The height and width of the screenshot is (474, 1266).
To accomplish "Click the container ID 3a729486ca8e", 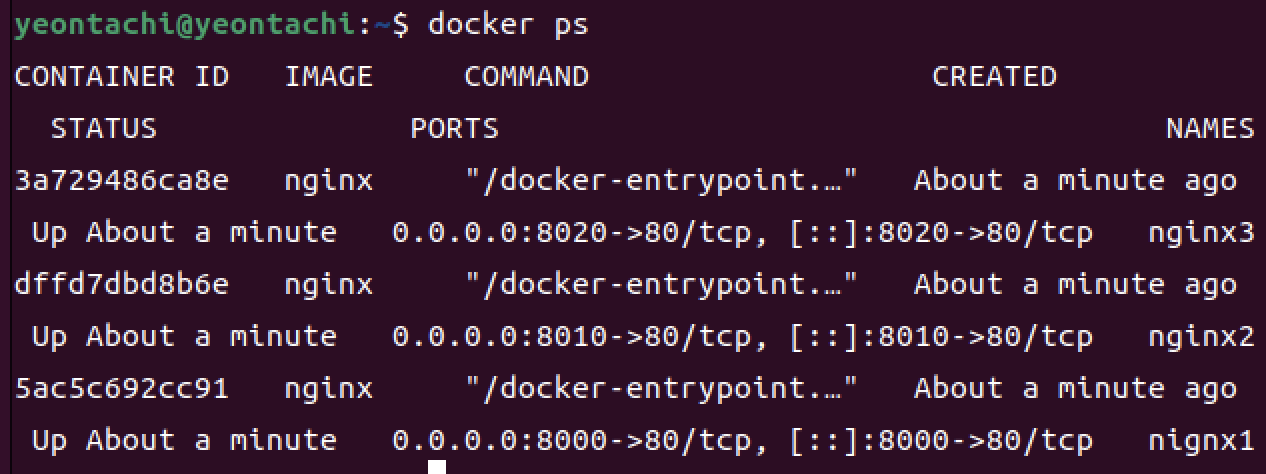I will pyautogui.click(x=121, y=181).
